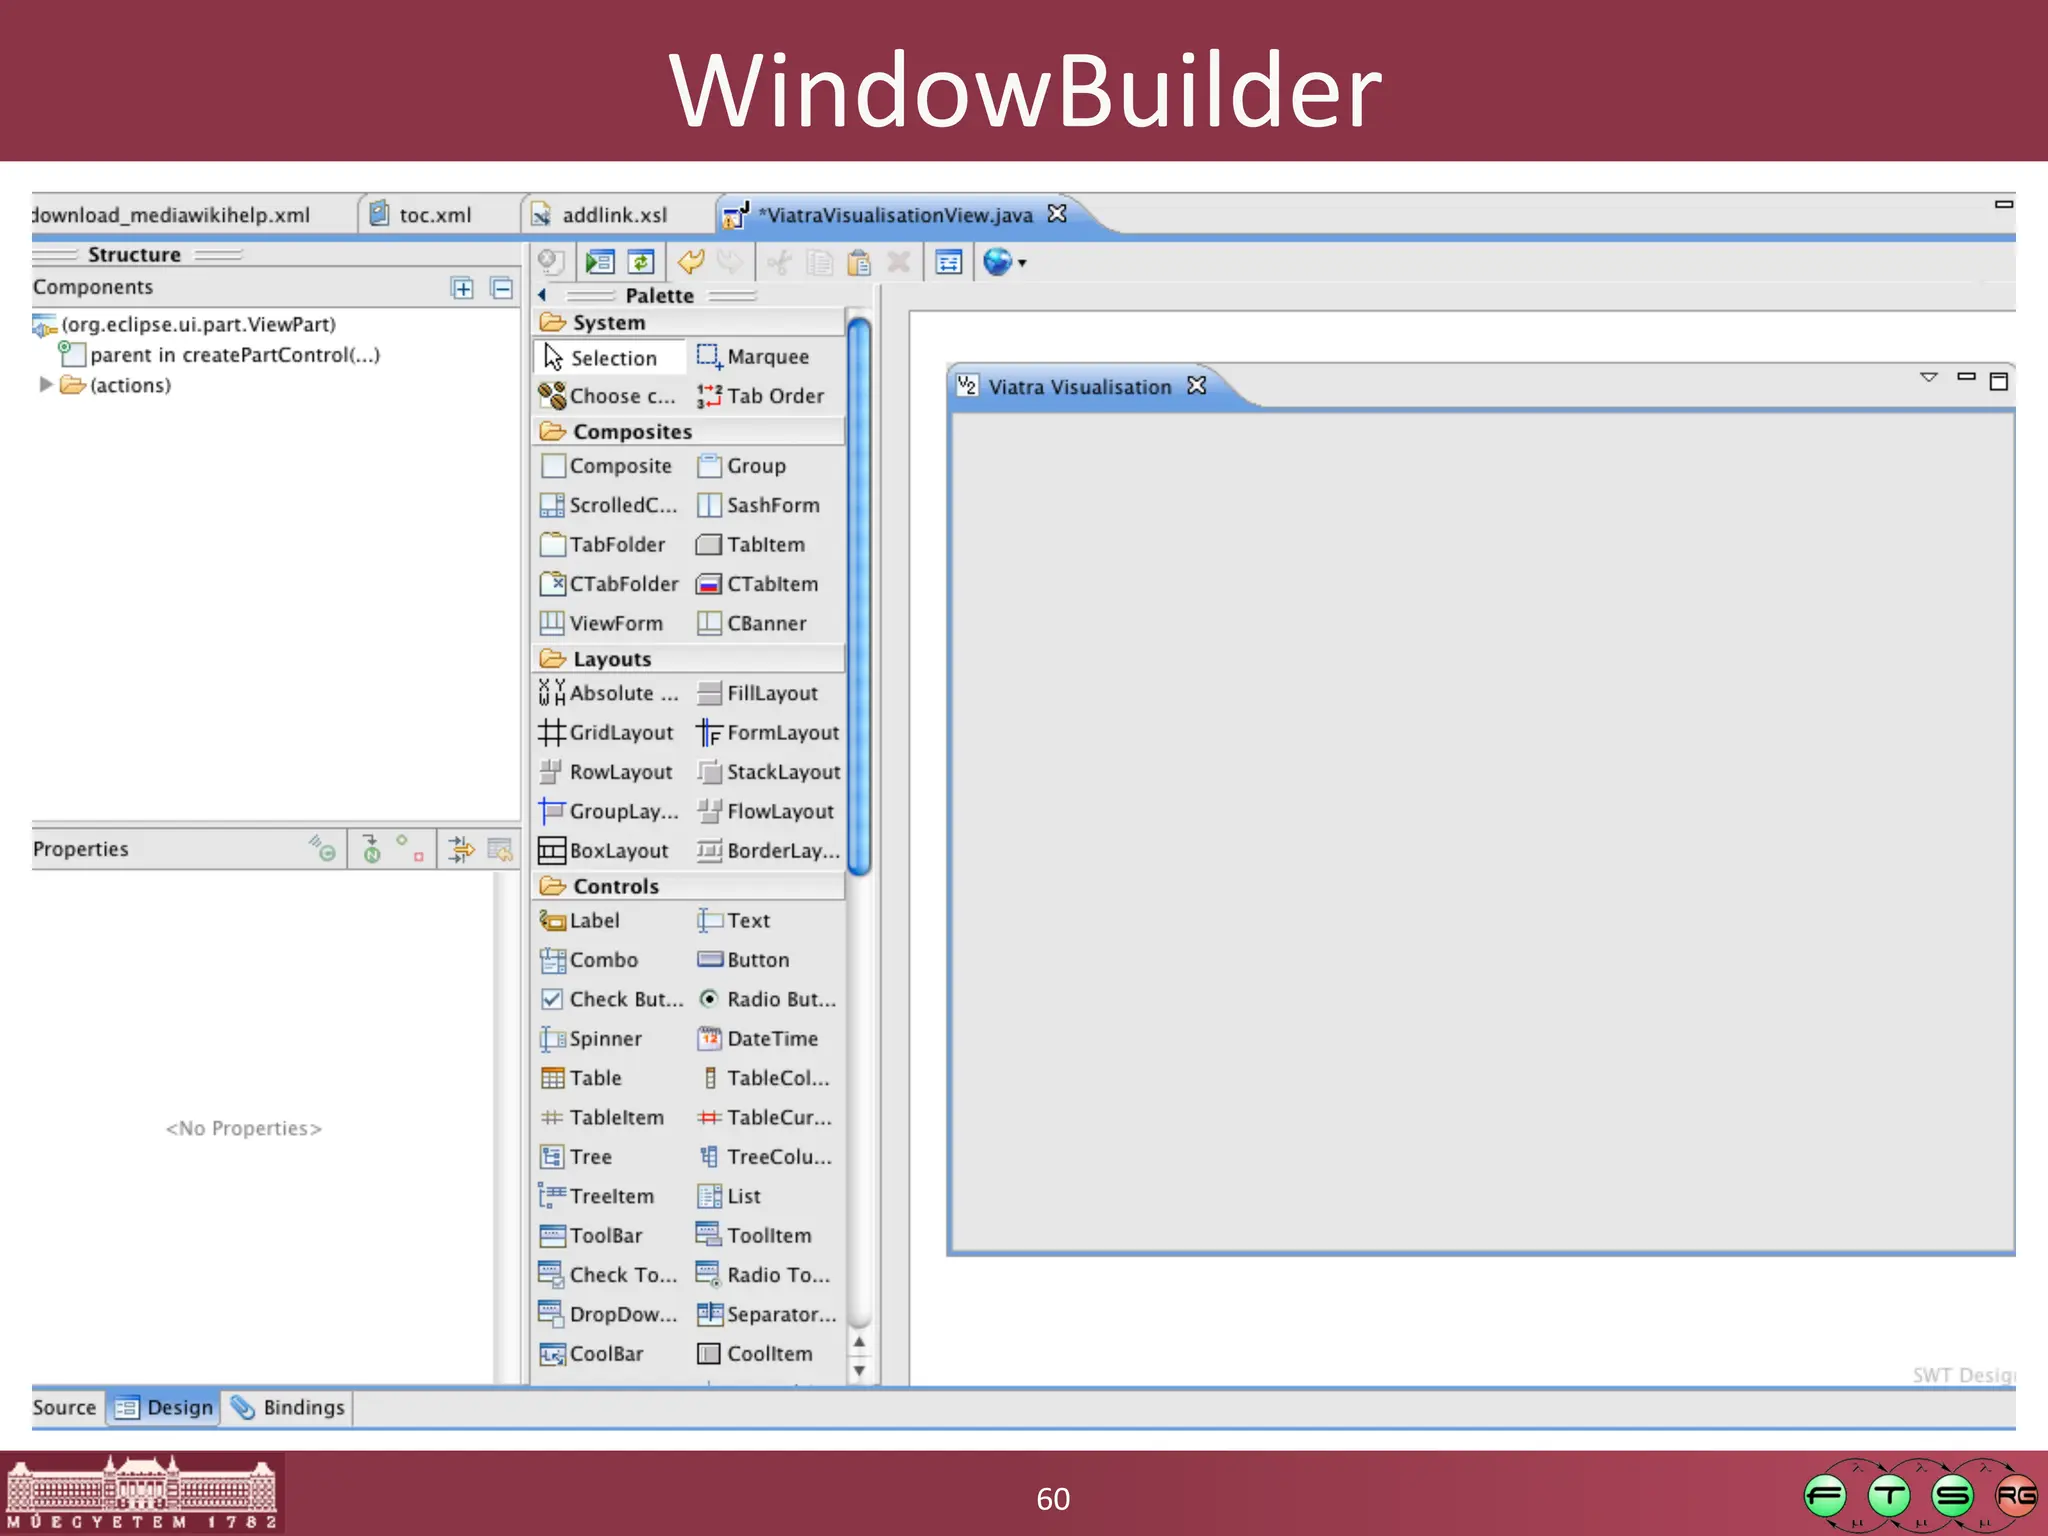Image resolution: width=2048 pixels, height=1536 pixels.
Task: Select the Check ToolItem palette entry
Action: pos(608,1275)
